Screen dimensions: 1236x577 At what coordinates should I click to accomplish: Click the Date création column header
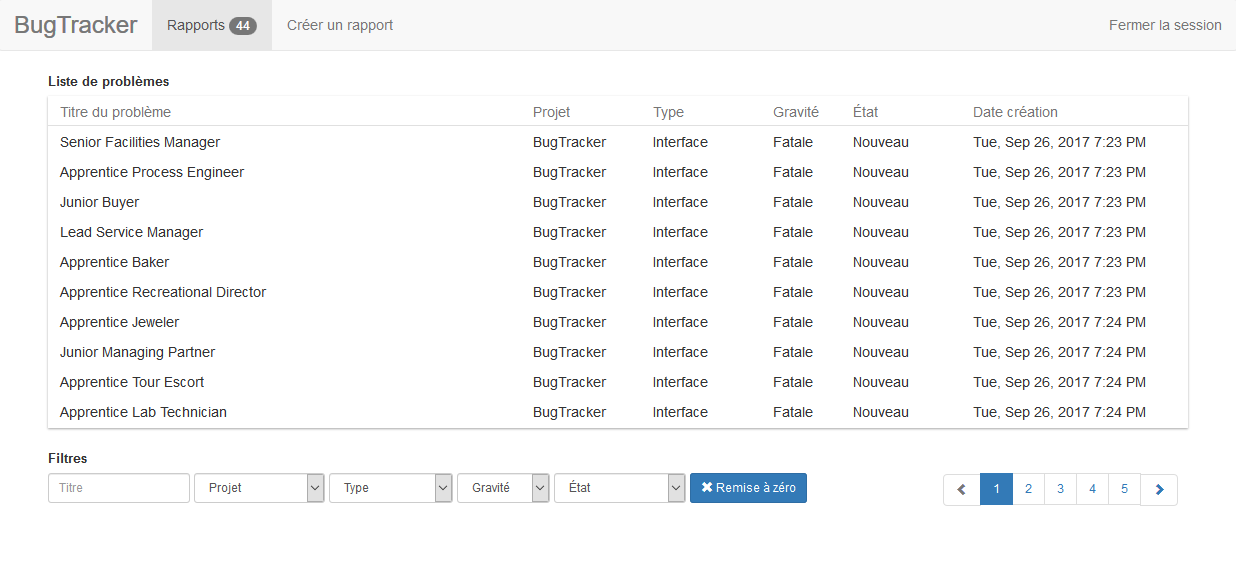tap(1015, 112)
